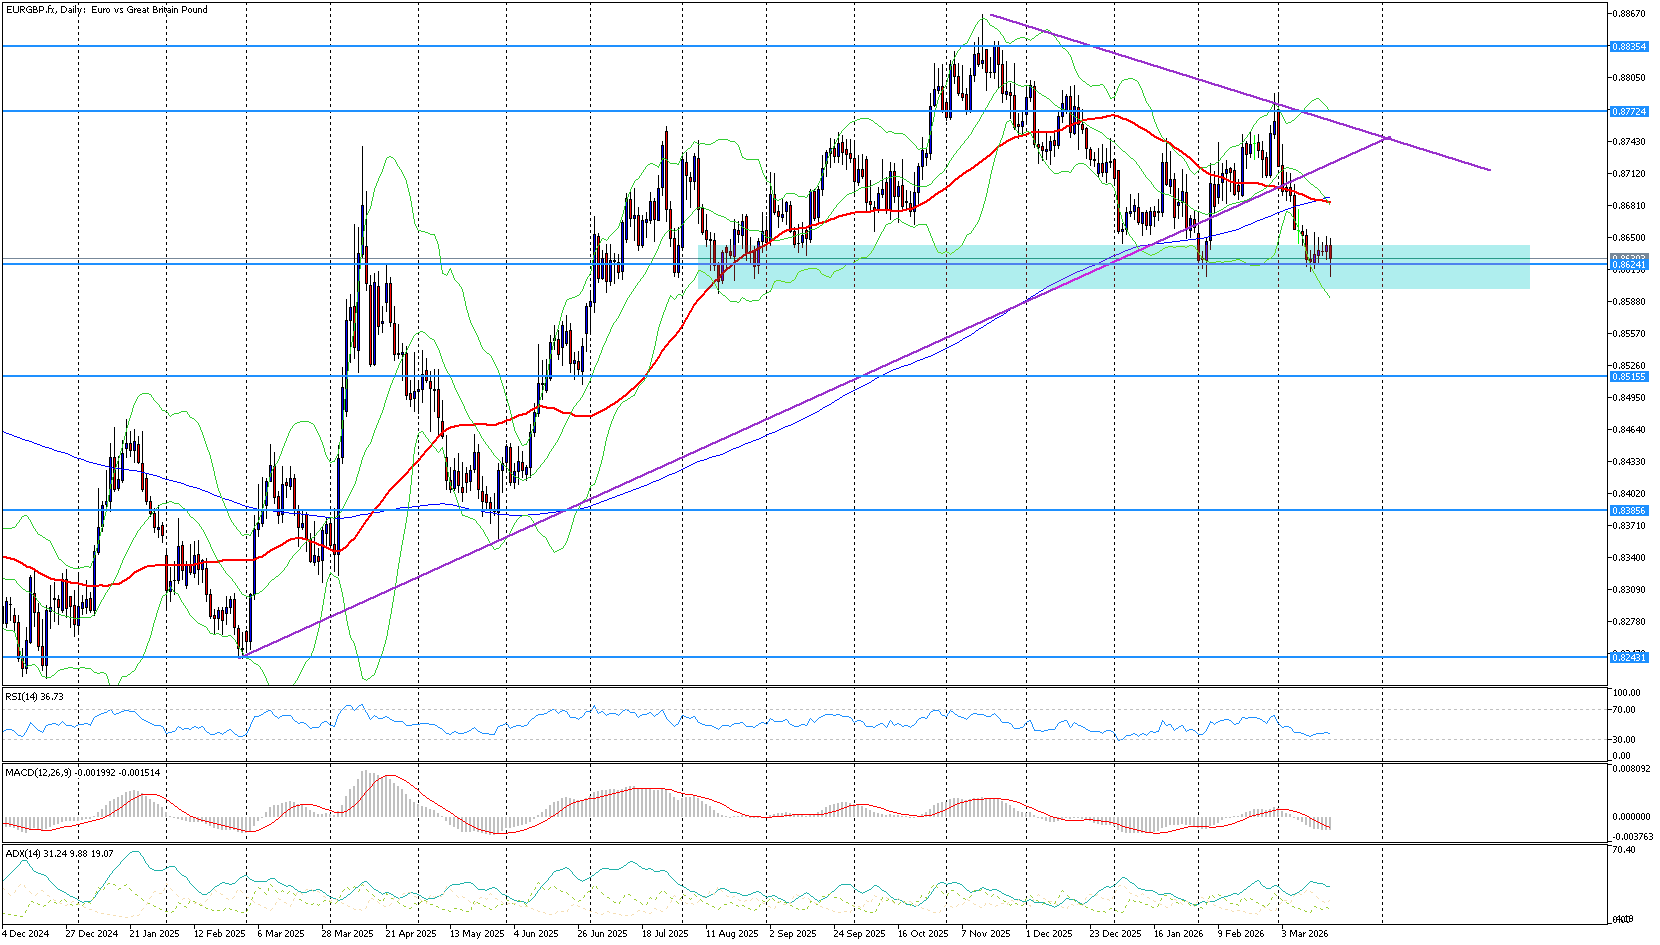The height and width of the screenshot is (945, 1660).
Task: Click the 70.00 level on RSI scale
Action: (1627, 710)
